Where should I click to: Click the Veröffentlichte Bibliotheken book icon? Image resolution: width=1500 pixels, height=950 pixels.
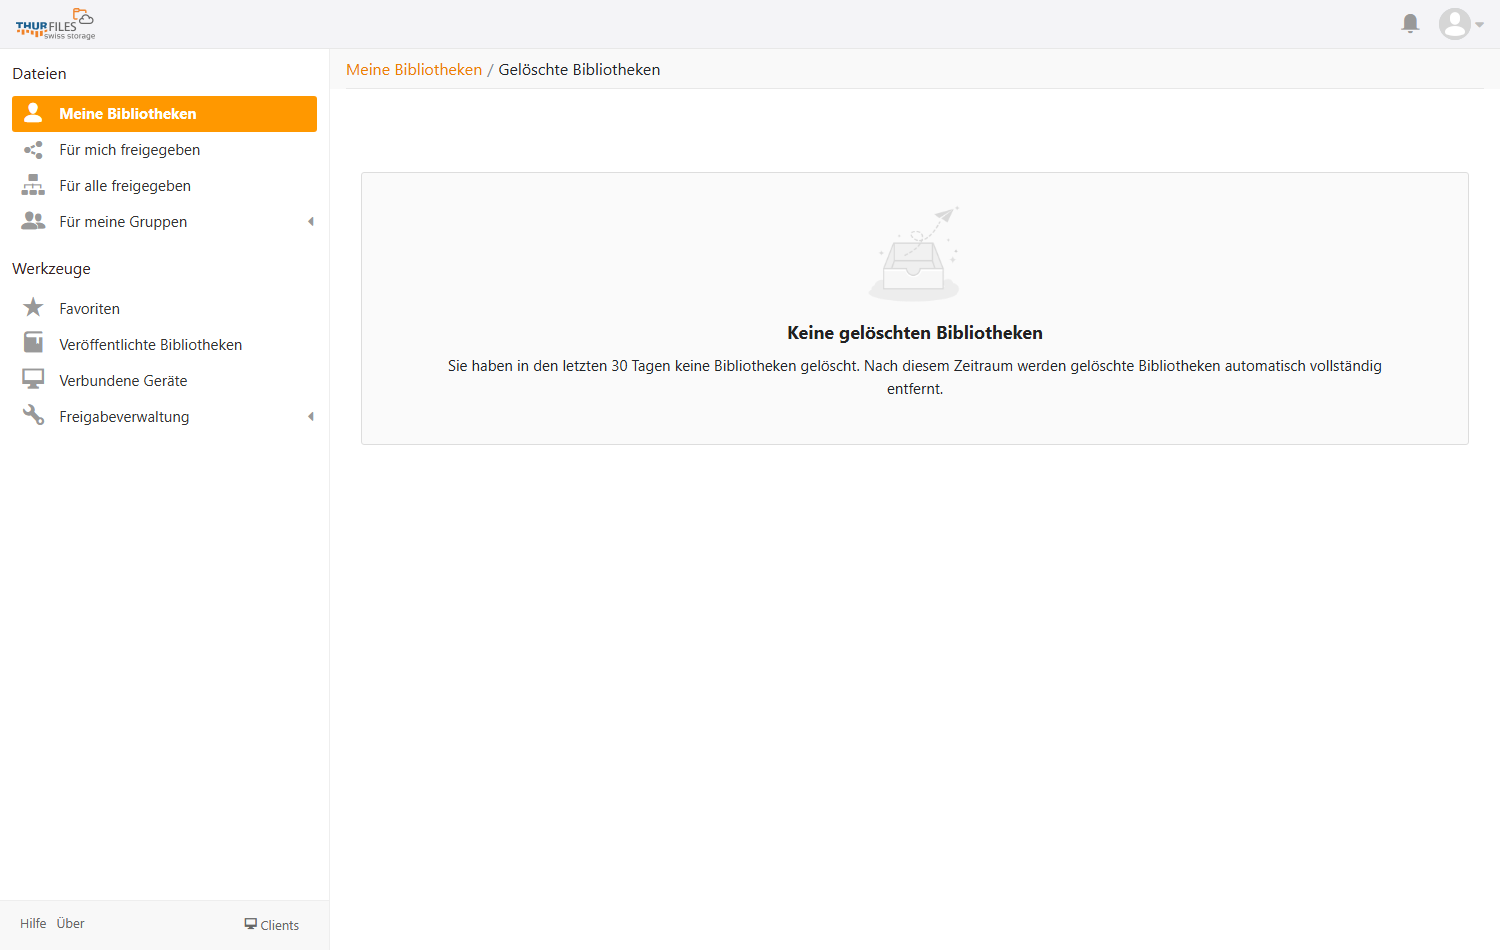pos(33,343)
